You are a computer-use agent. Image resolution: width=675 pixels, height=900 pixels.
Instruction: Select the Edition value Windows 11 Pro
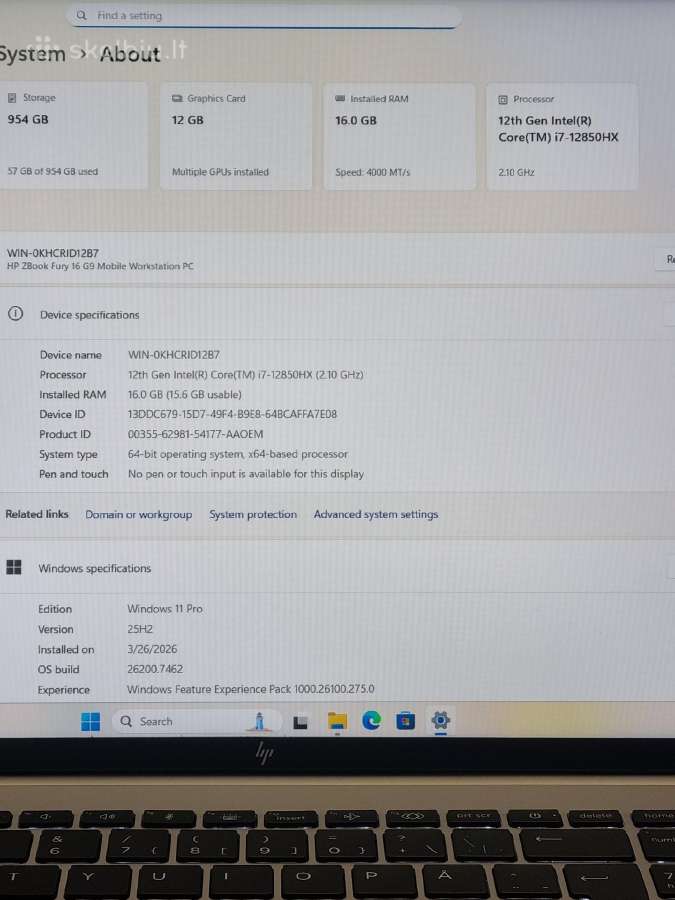[x=165, y=608]
